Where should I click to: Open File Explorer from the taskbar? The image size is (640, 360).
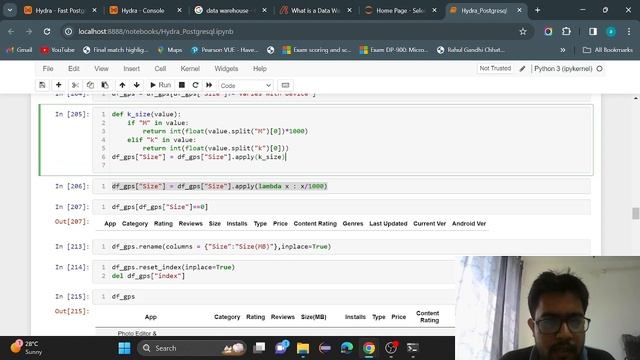point(303,348)
